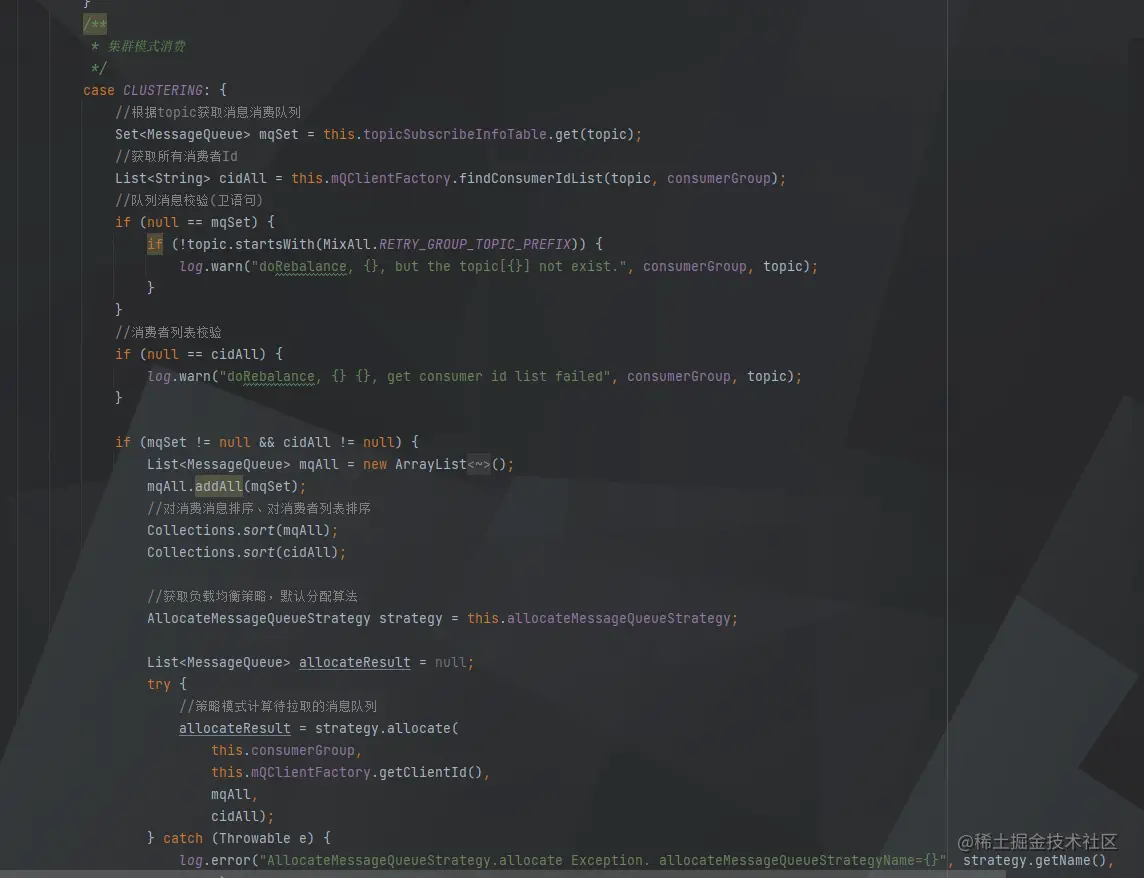This screenshot has height=878, width=1144.
Task: Select the topicSubscribeInfoTable field reference
Action: [x=455, y=134]
